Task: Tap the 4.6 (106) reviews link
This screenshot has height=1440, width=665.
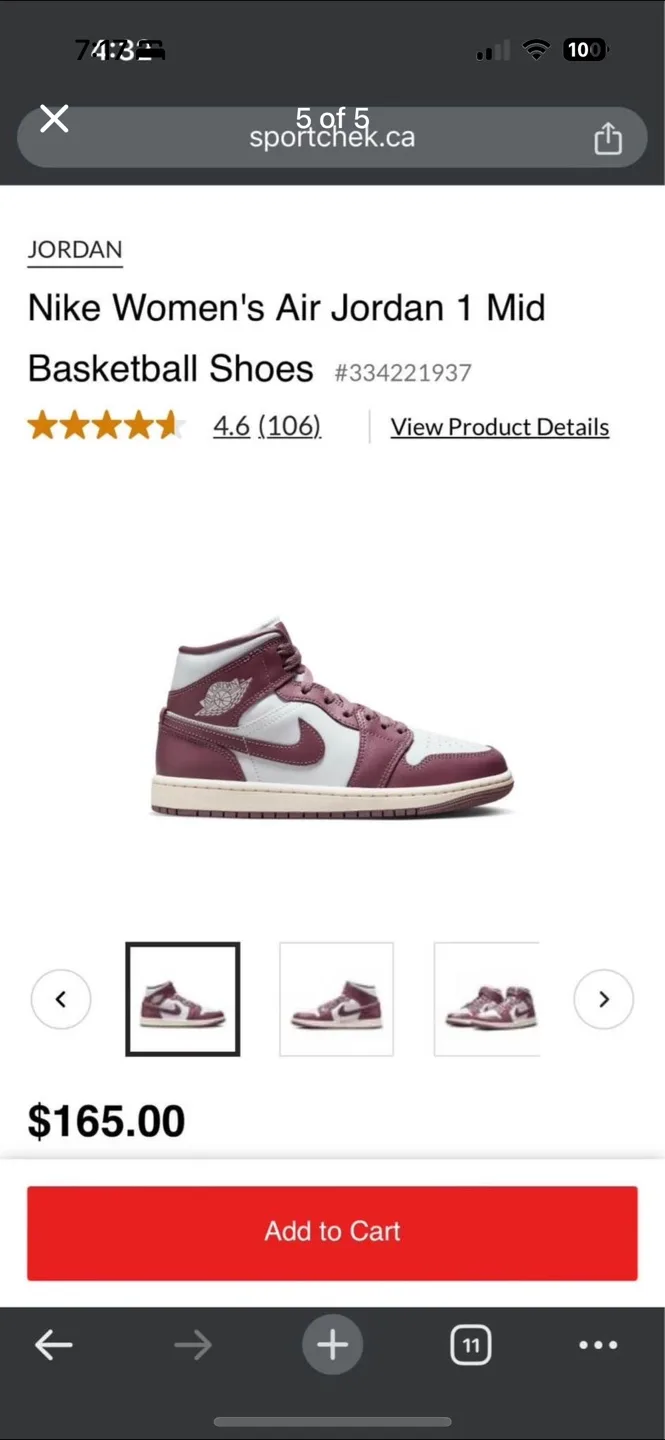Action: point(268,426)
